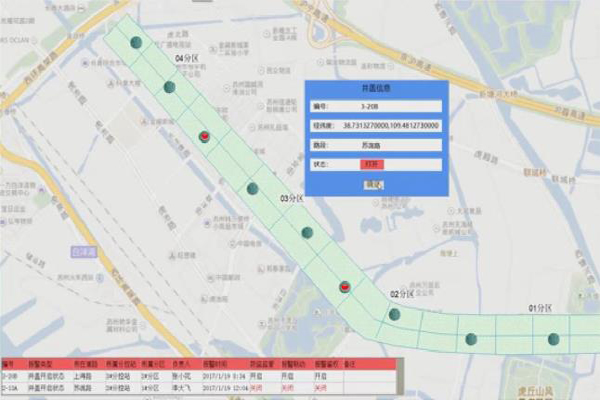Click the 01分区 zone label on map

540,308
